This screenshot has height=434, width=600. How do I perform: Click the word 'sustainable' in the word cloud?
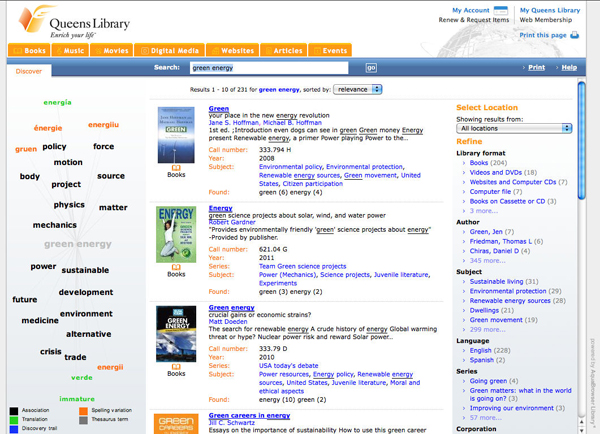click(x=85, y=270)
